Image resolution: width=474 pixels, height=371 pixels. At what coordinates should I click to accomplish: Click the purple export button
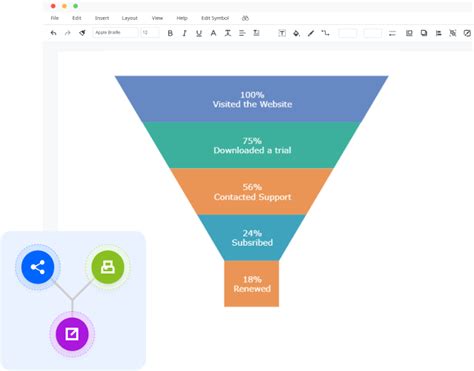[72, 334]
